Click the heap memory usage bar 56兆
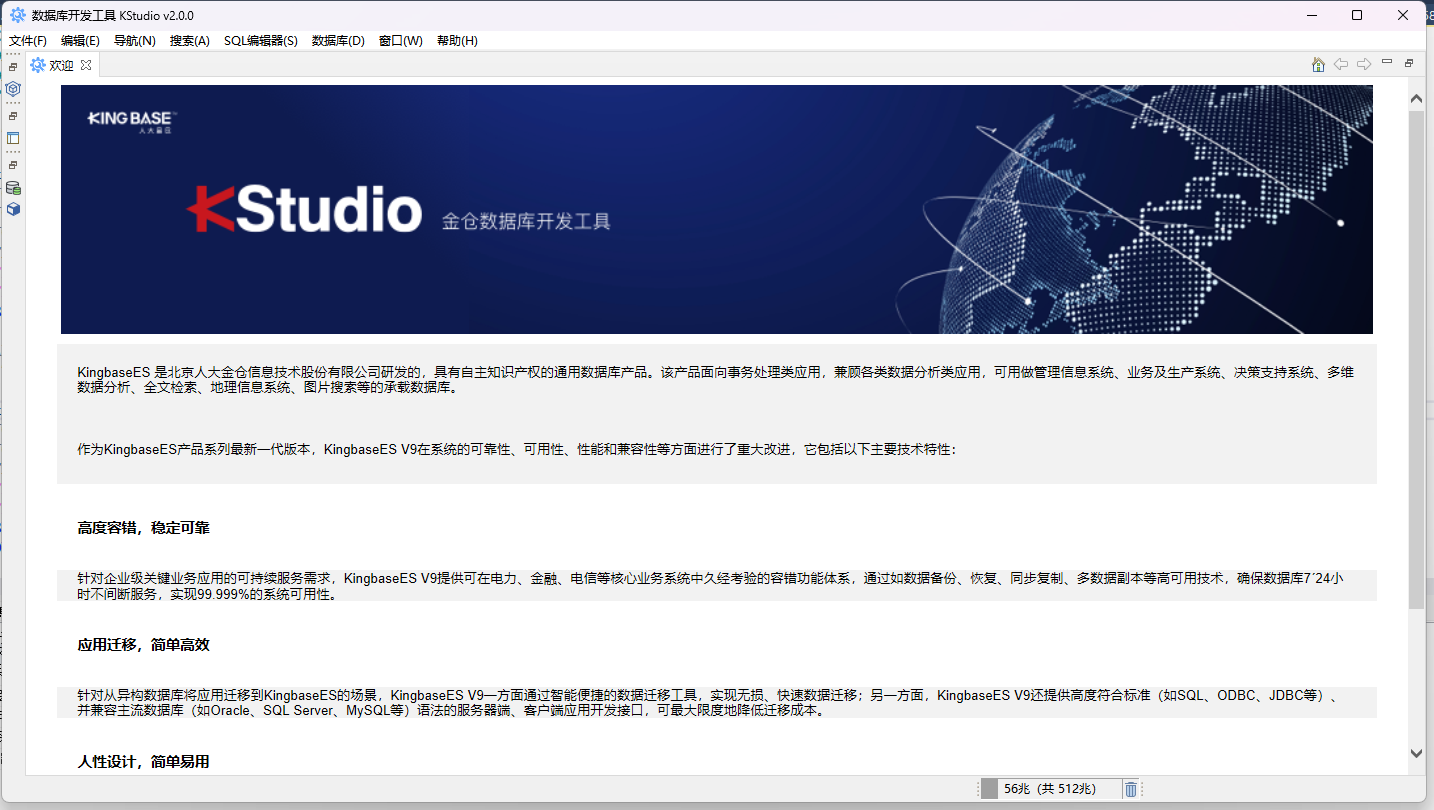The width and height of the screenshot is (1434, 810). pos(1049,789)
